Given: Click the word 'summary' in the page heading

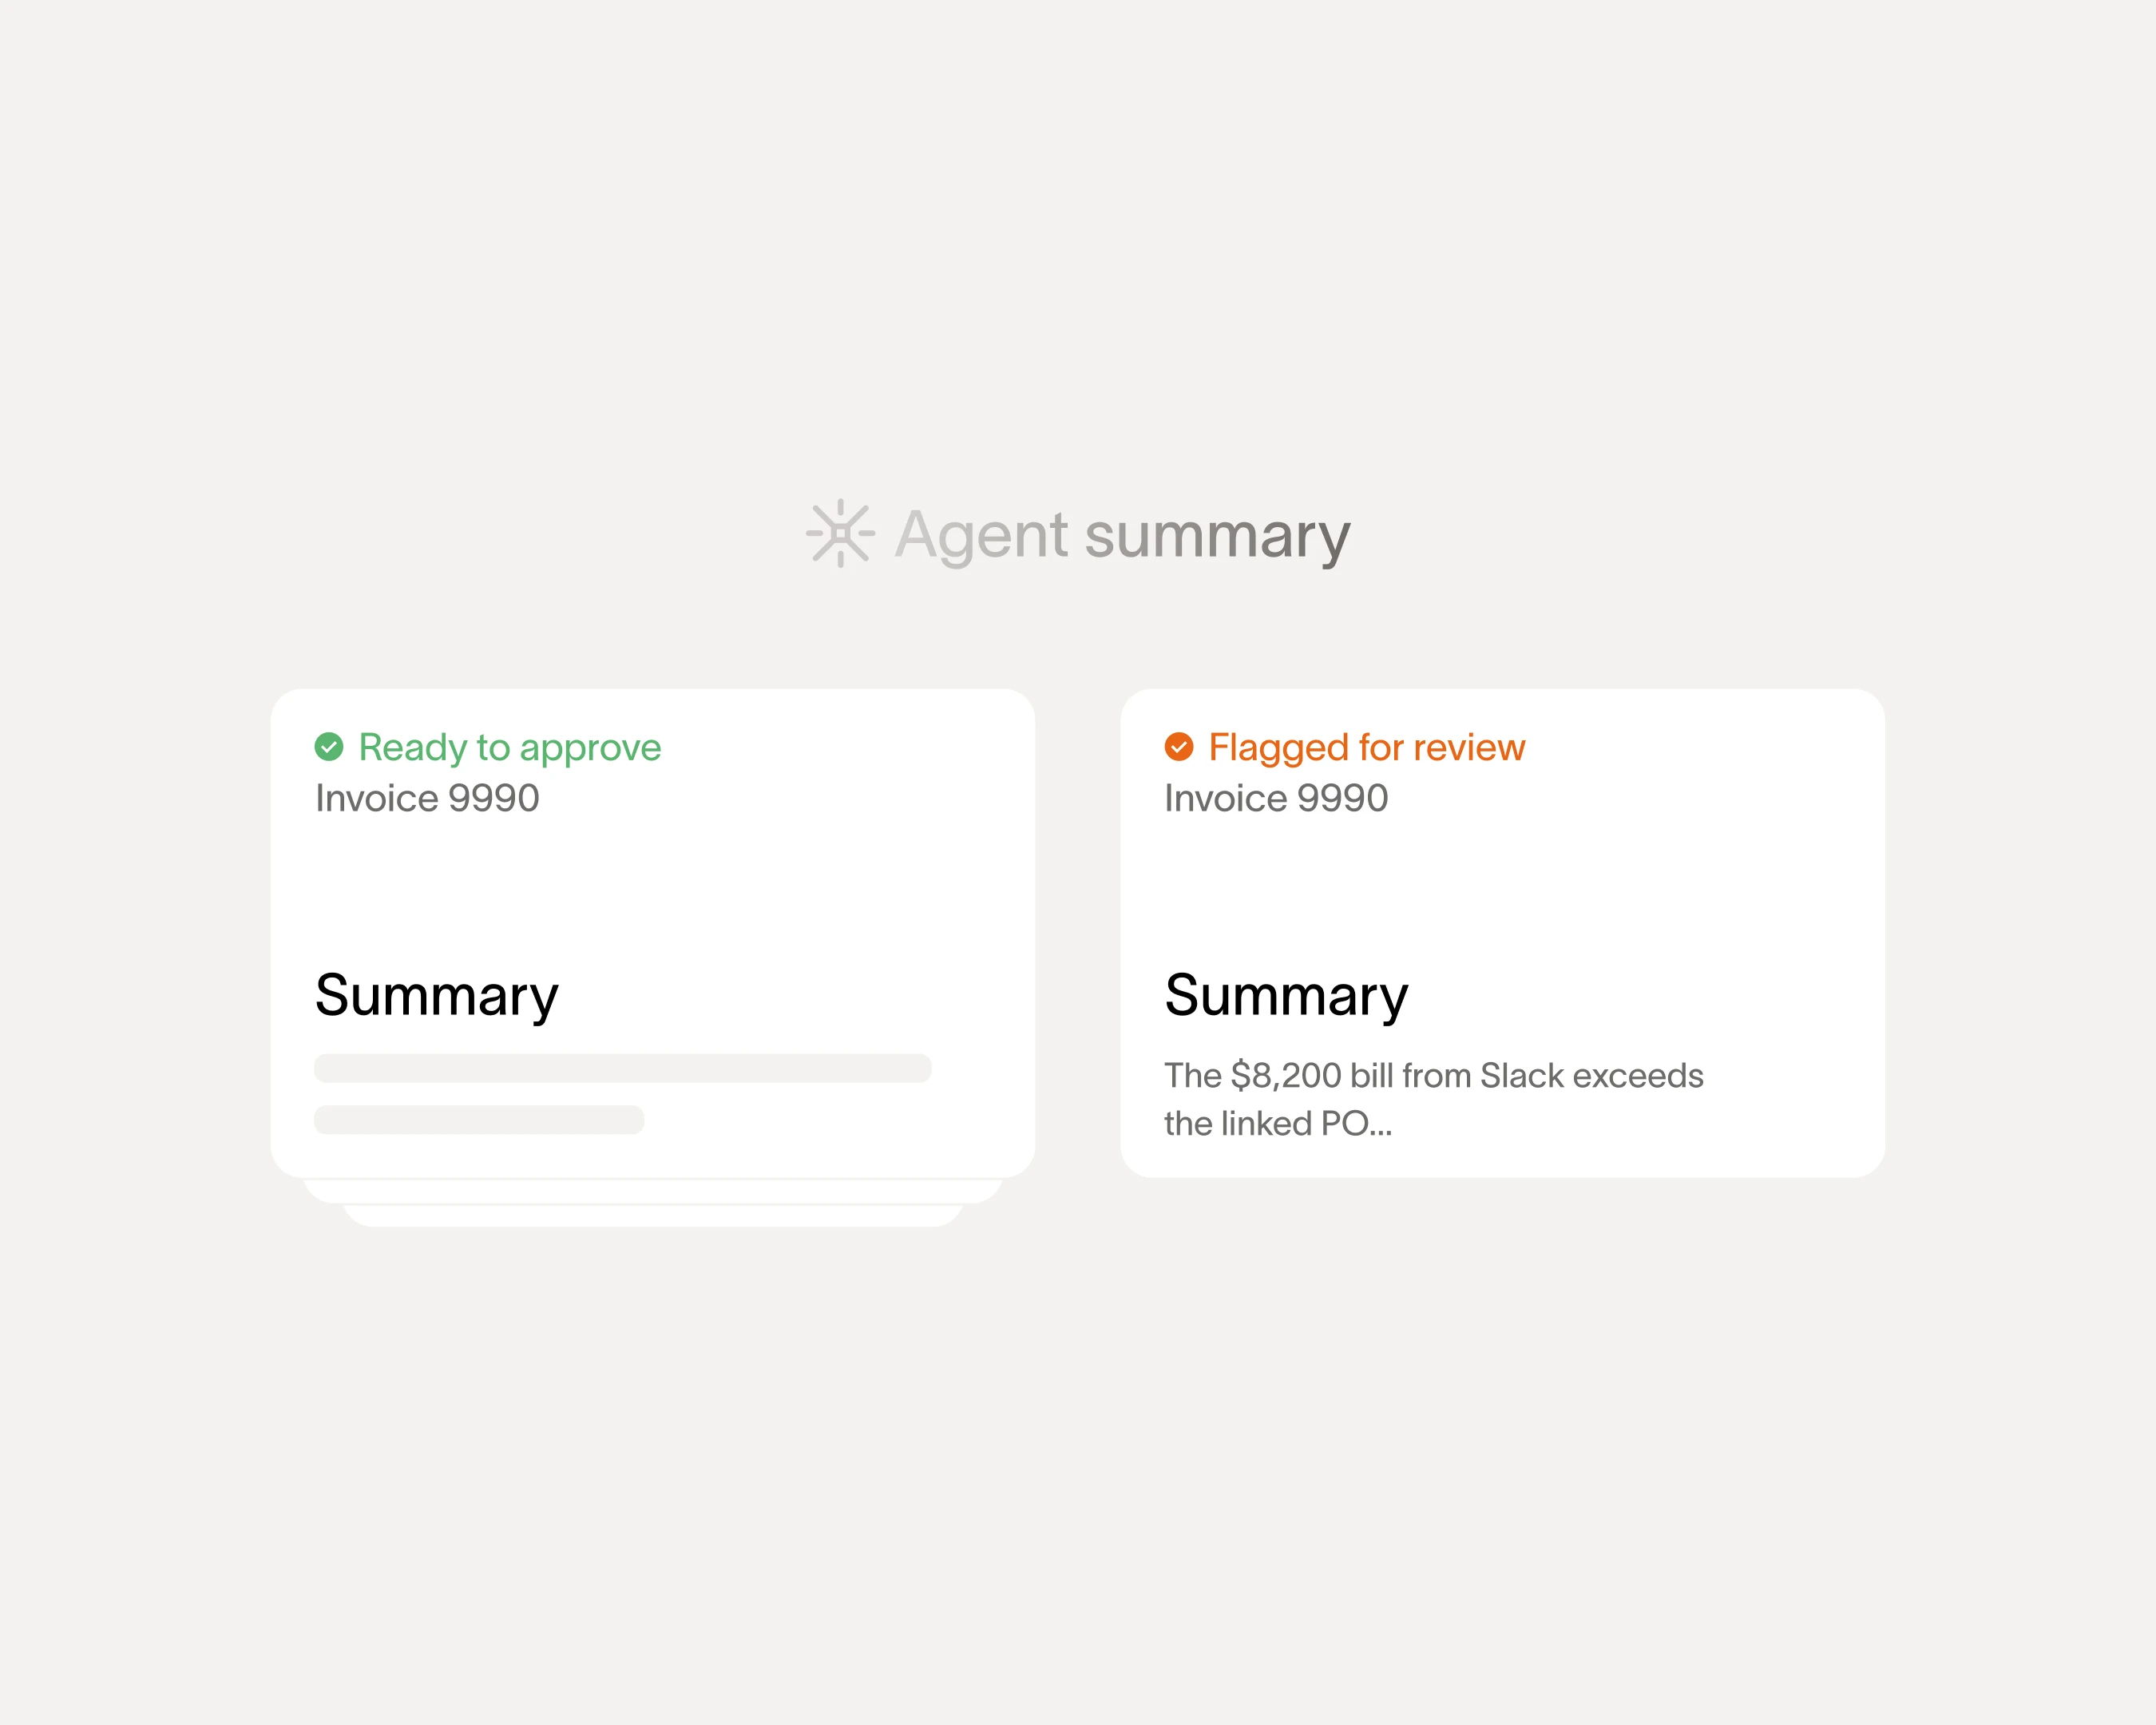Looking at the screenshot, I should pos(1217,535).
